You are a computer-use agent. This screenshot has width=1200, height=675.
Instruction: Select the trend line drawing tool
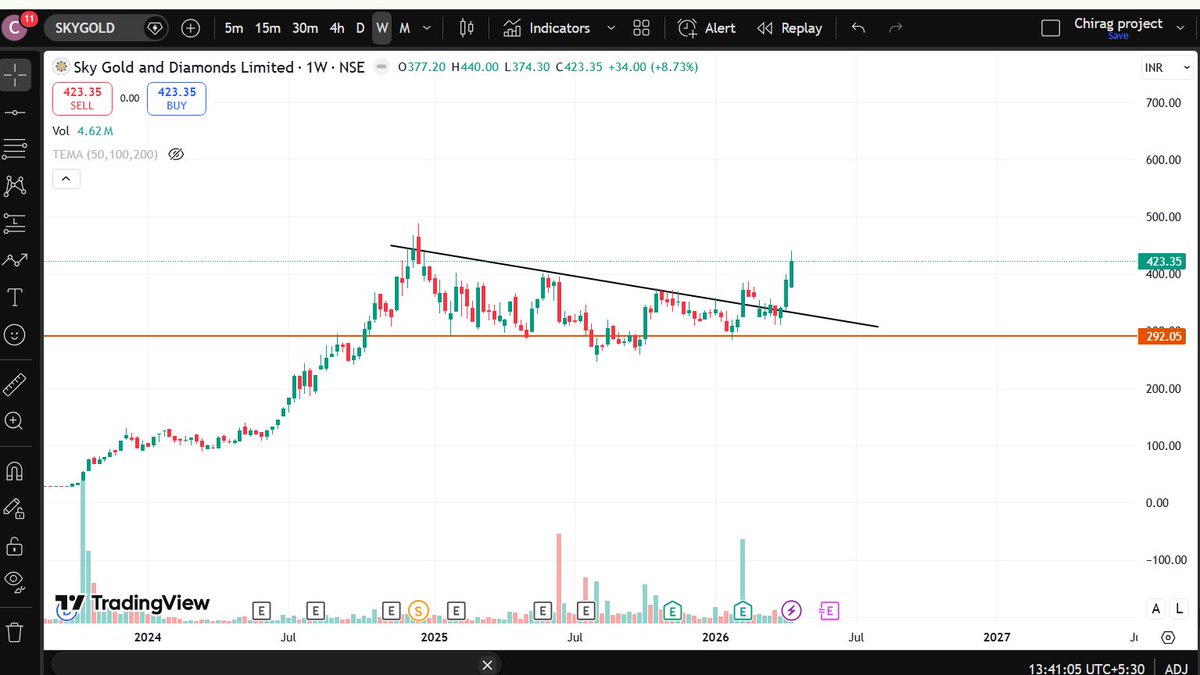[x=15, y=112]
